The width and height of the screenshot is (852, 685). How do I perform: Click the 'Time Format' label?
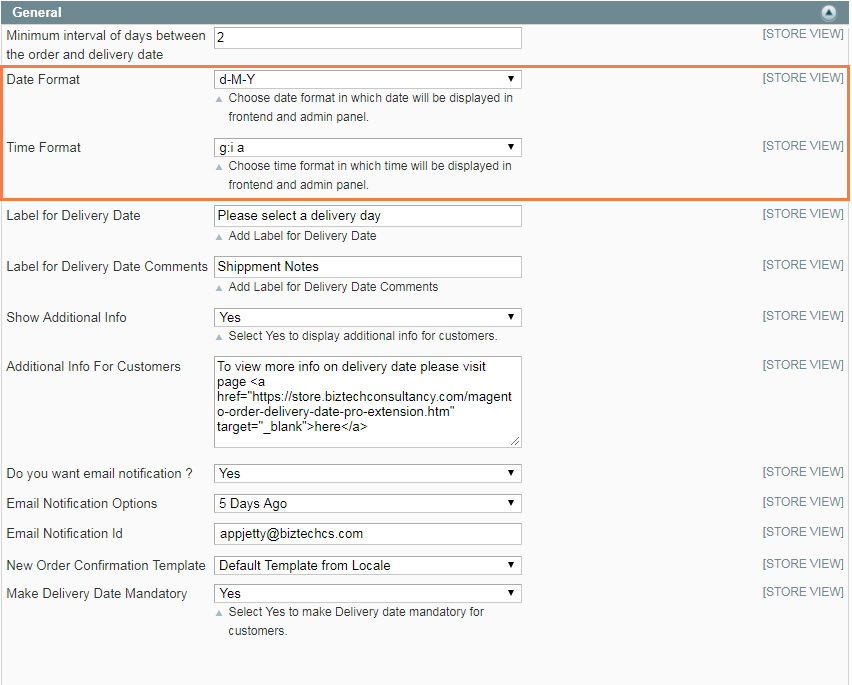tap(43, 147)
